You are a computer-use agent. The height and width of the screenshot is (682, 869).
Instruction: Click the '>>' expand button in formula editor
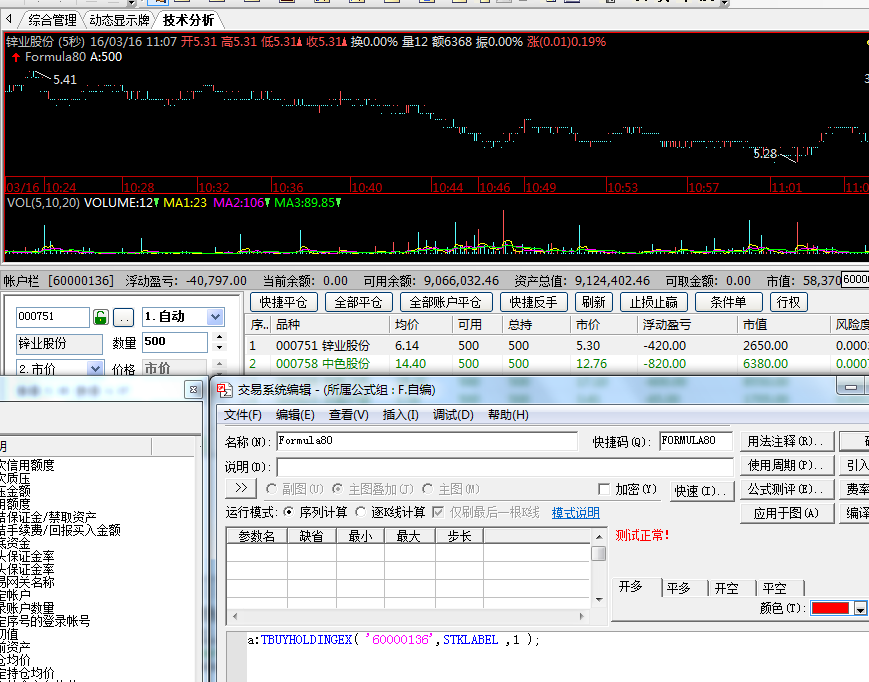tap(241, 488)
